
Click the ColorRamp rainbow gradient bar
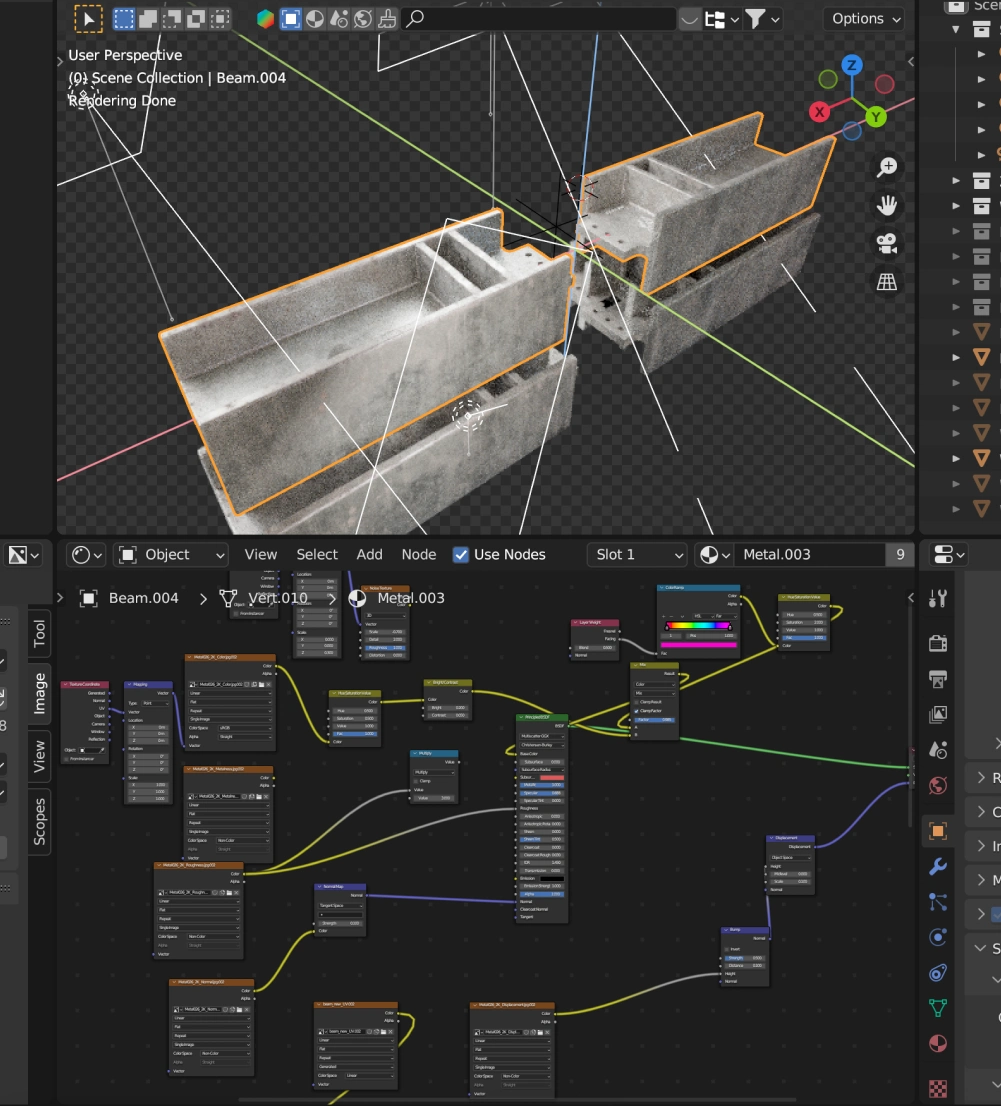coord(698,626)
